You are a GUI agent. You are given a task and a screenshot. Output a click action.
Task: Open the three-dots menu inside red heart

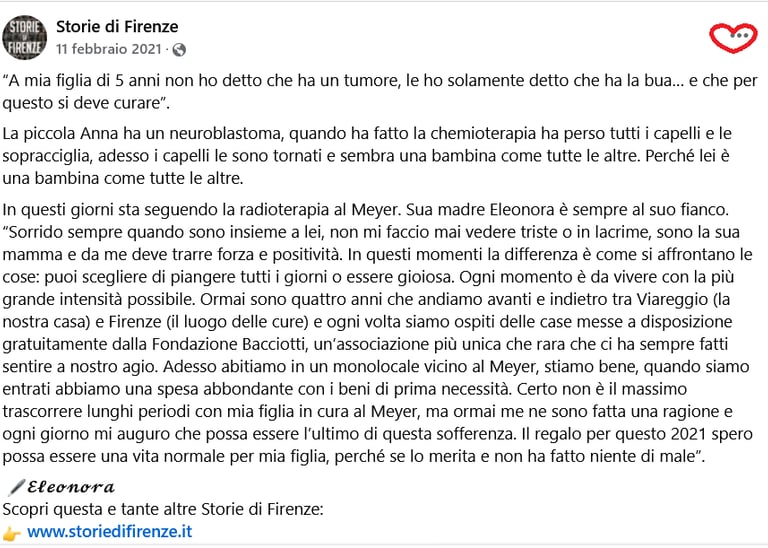740,36
